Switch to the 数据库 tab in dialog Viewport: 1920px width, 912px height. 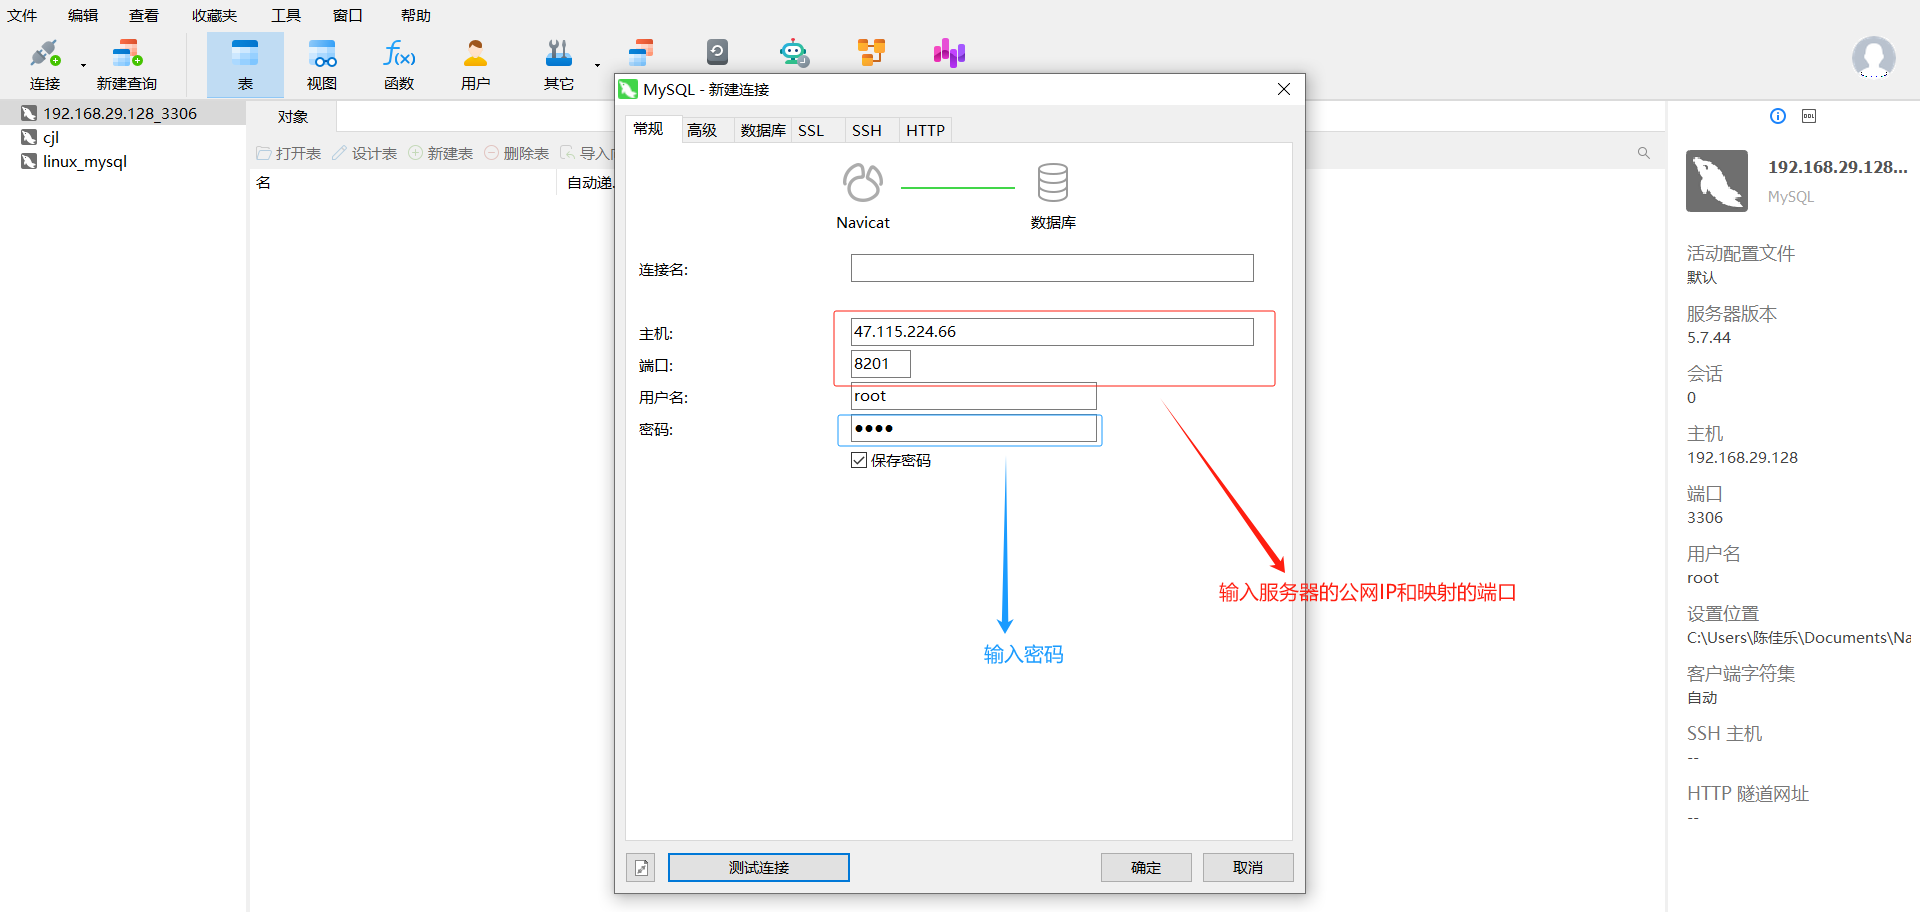(x=763, y=130)
